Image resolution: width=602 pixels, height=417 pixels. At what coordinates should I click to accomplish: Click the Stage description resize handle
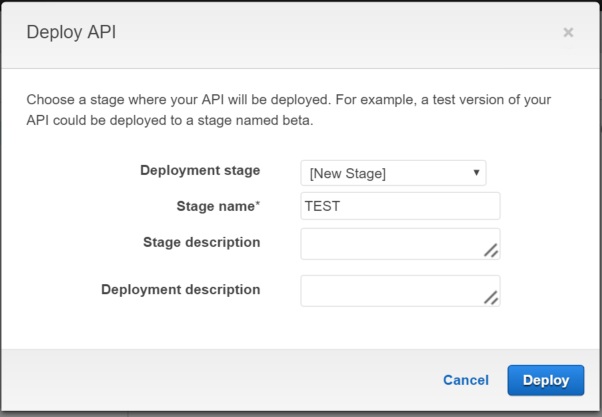point(491,250)
